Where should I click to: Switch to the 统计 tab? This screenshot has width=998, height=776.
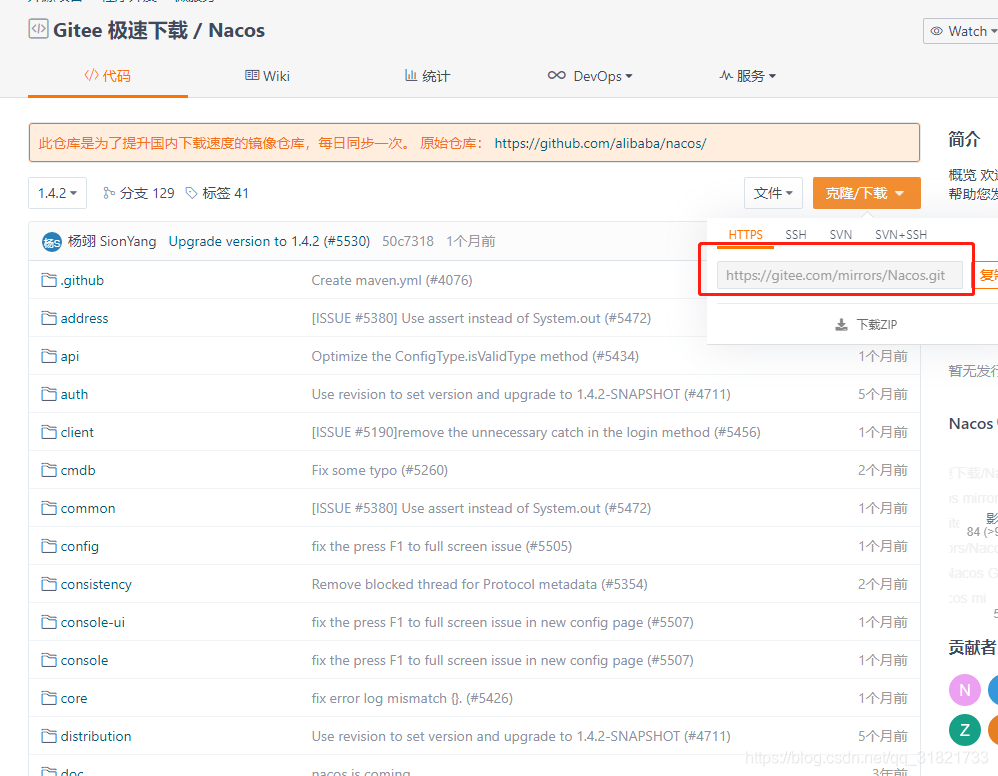(x=427, y=76)
